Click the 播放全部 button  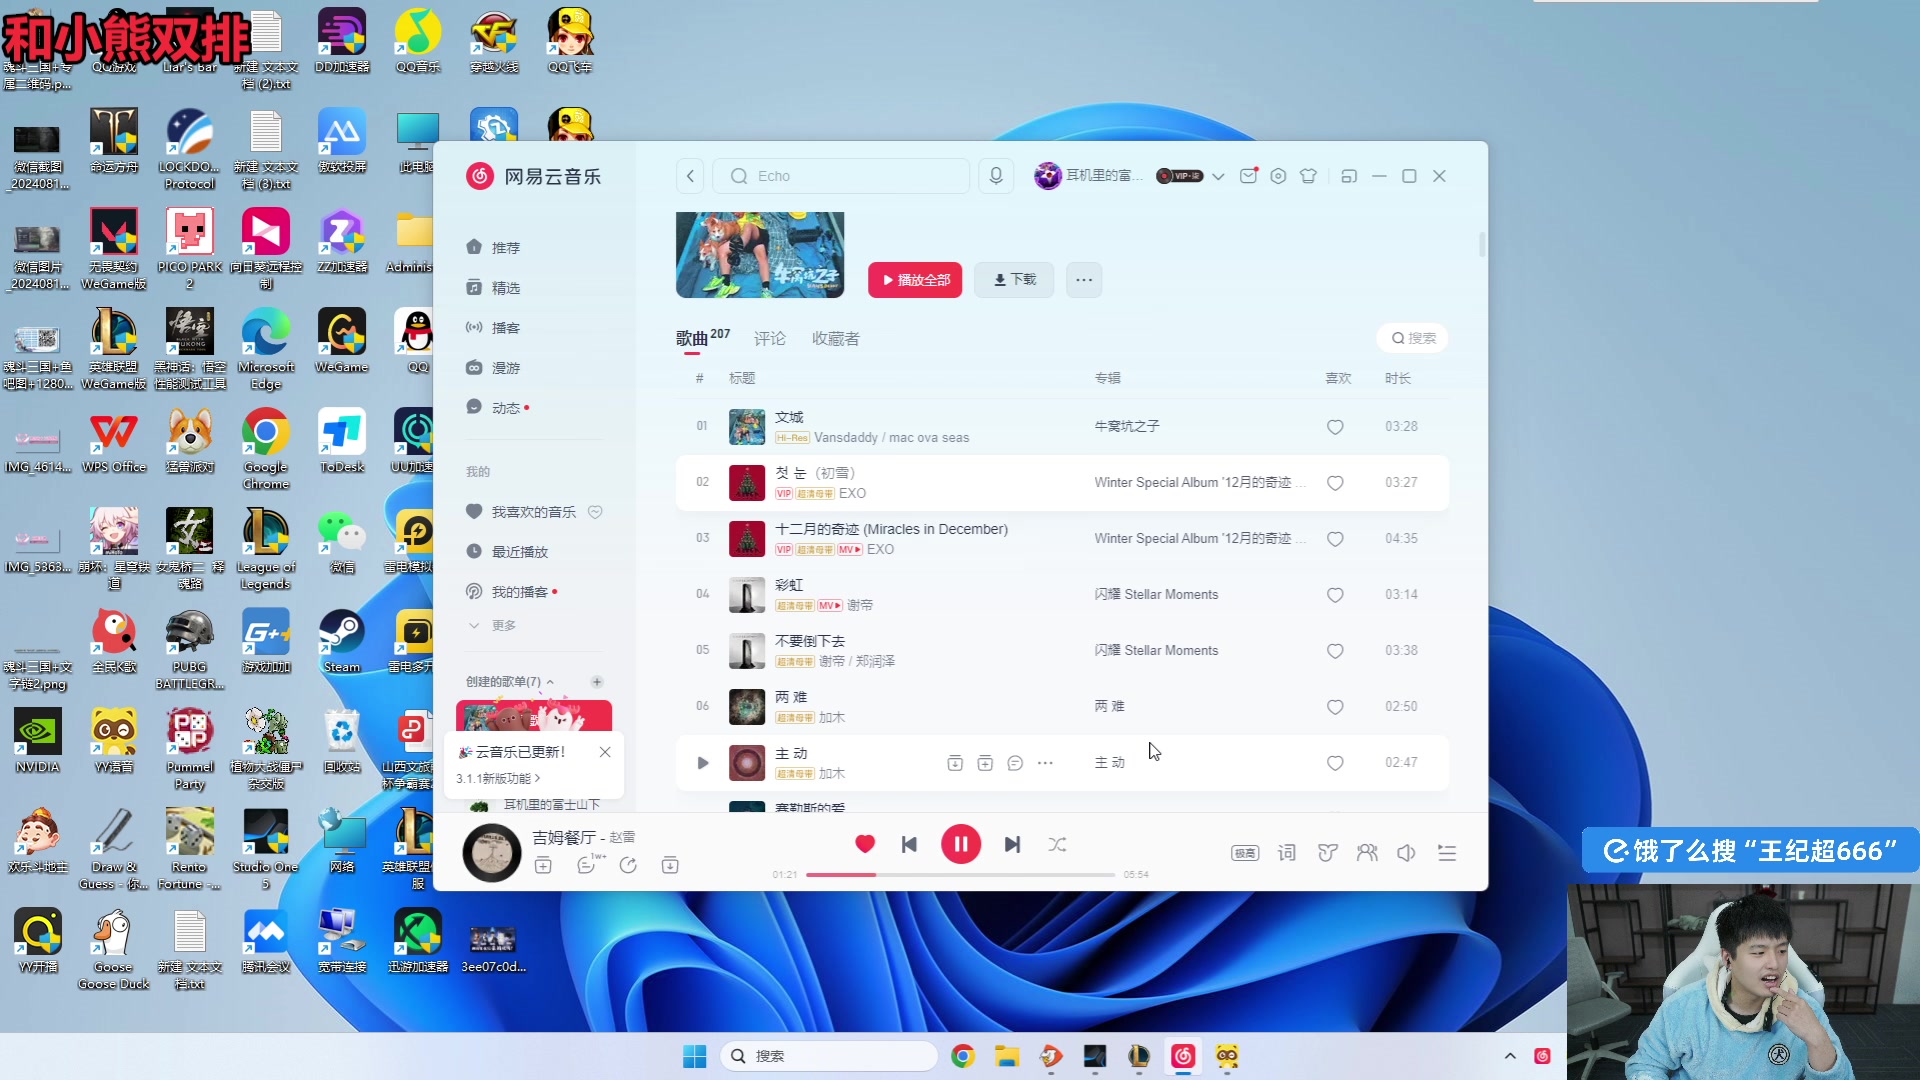tap(915, 280)
